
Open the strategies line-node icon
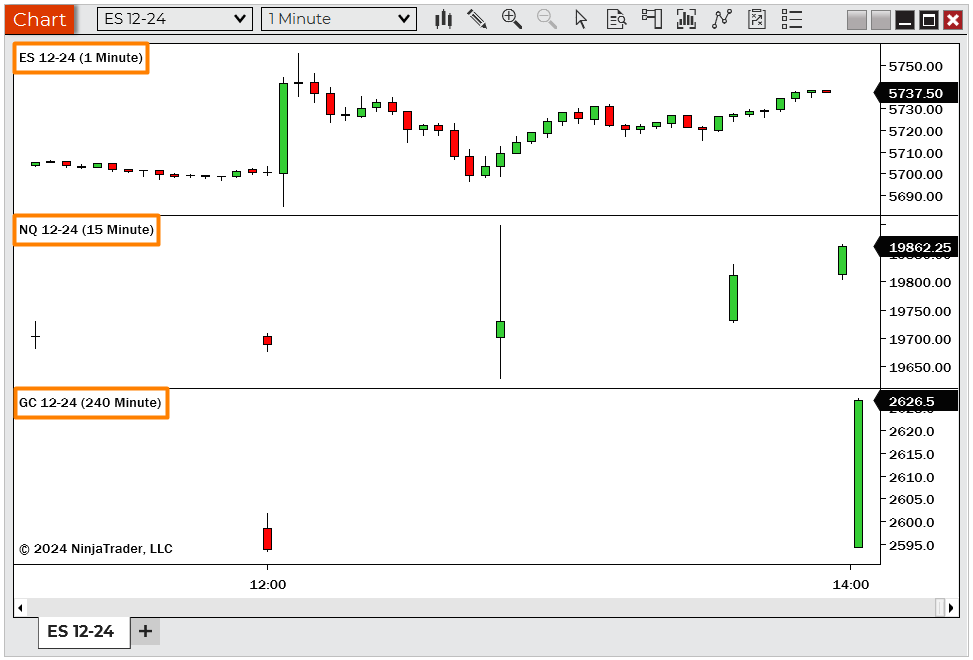tap(722, 19)
